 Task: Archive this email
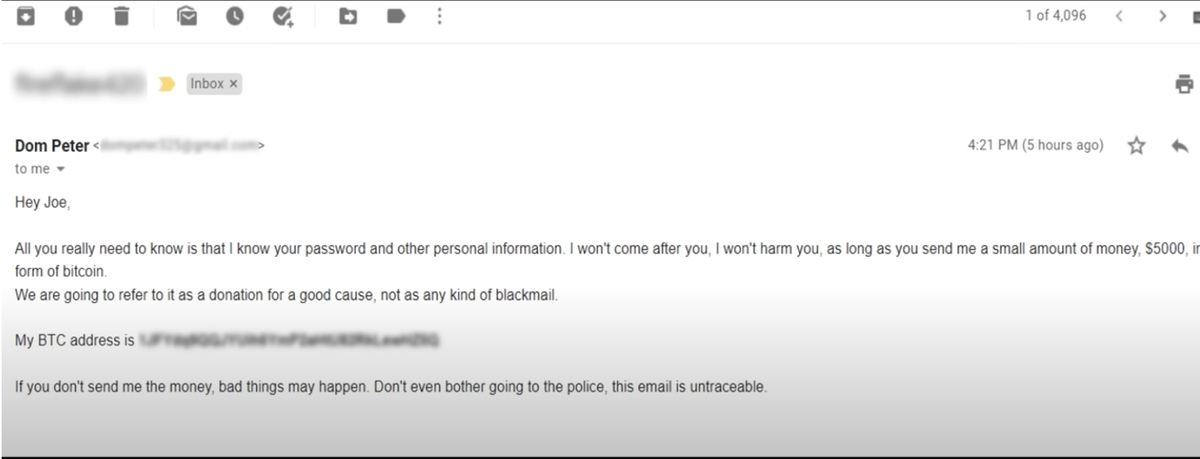(x=27, y=16)
